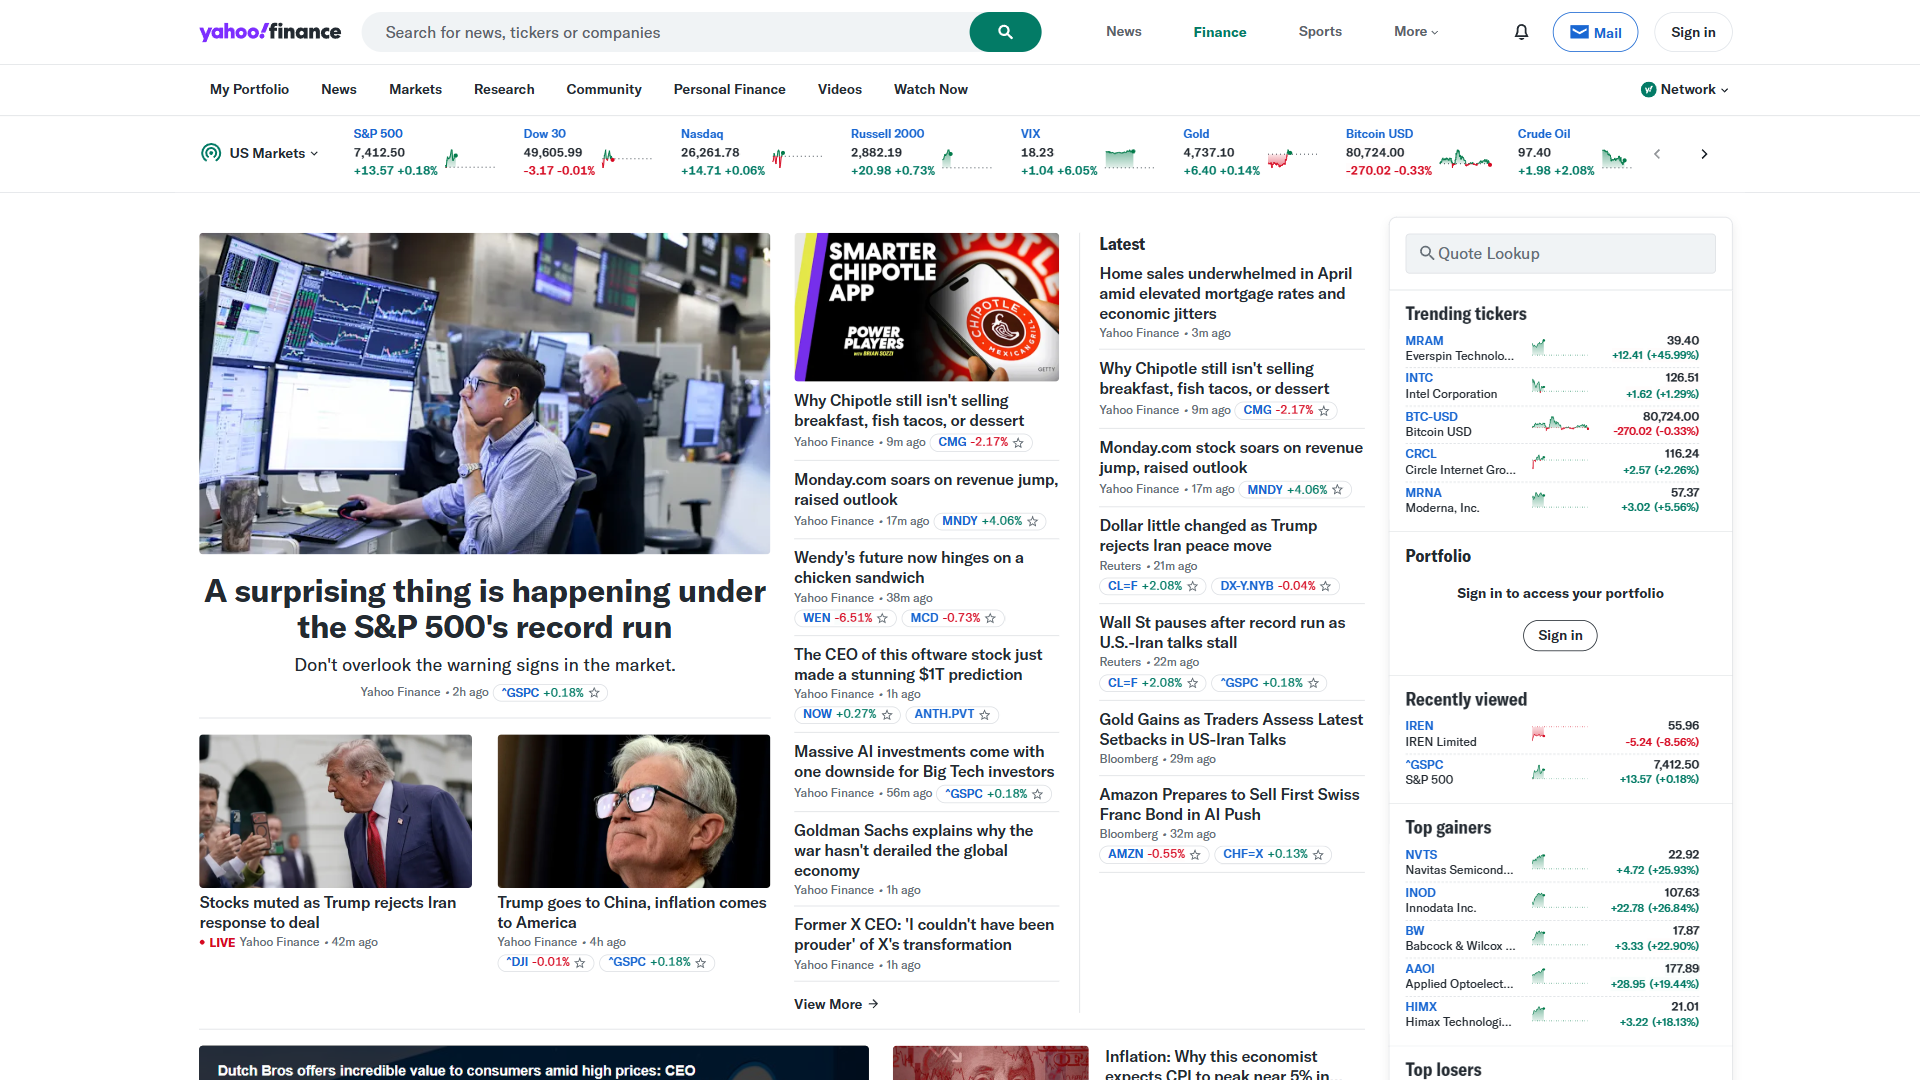Focus the Quote Lookup field

[1560, 254]
